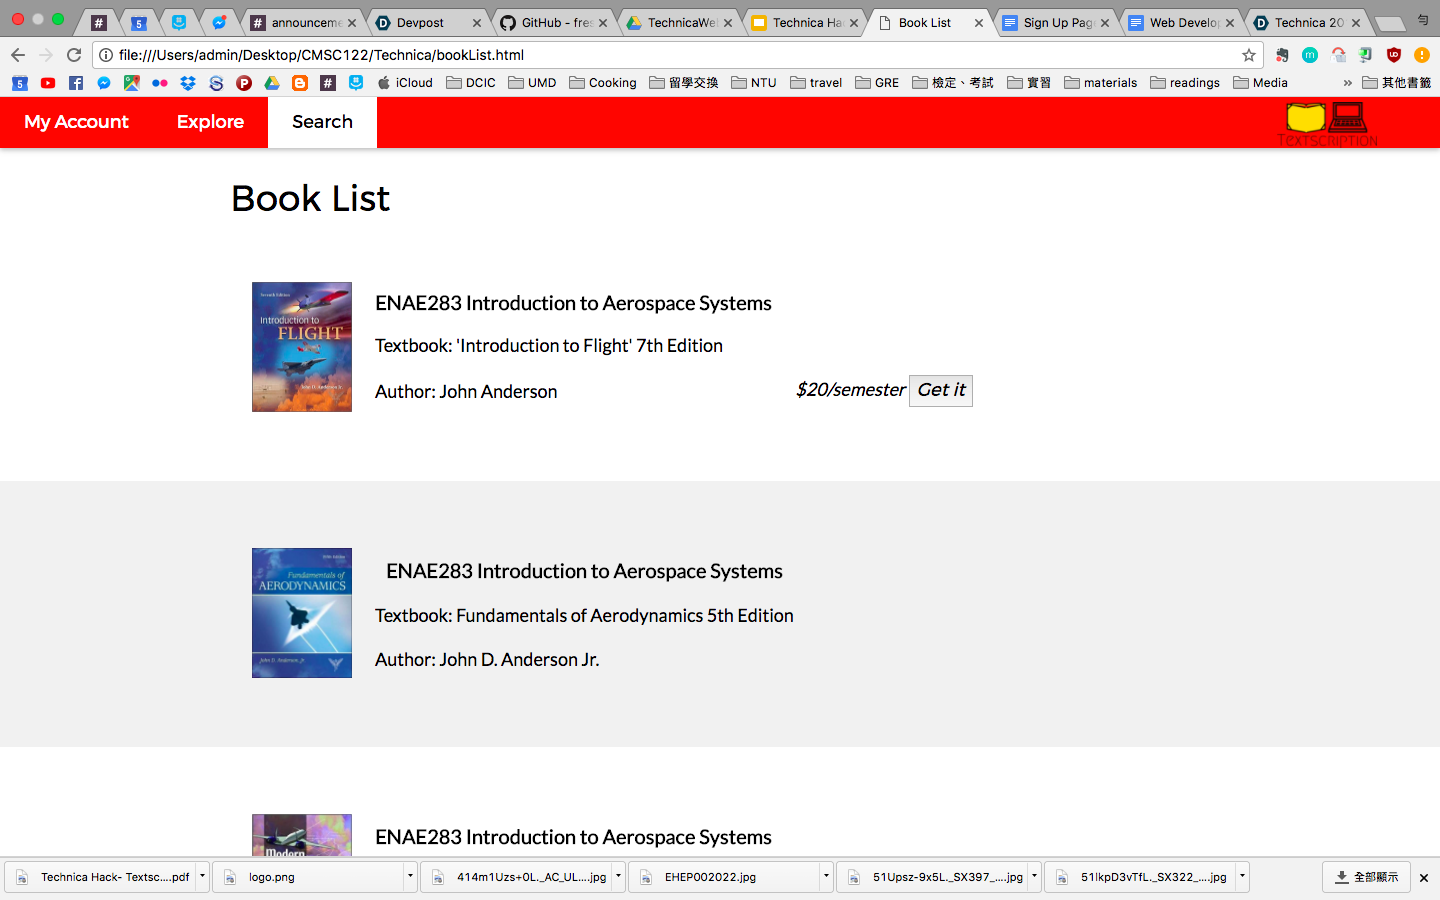Open the Technica Hack Textsc PDF download
The width and height of the screenshot is (1440, 900).
pos(101,877)
